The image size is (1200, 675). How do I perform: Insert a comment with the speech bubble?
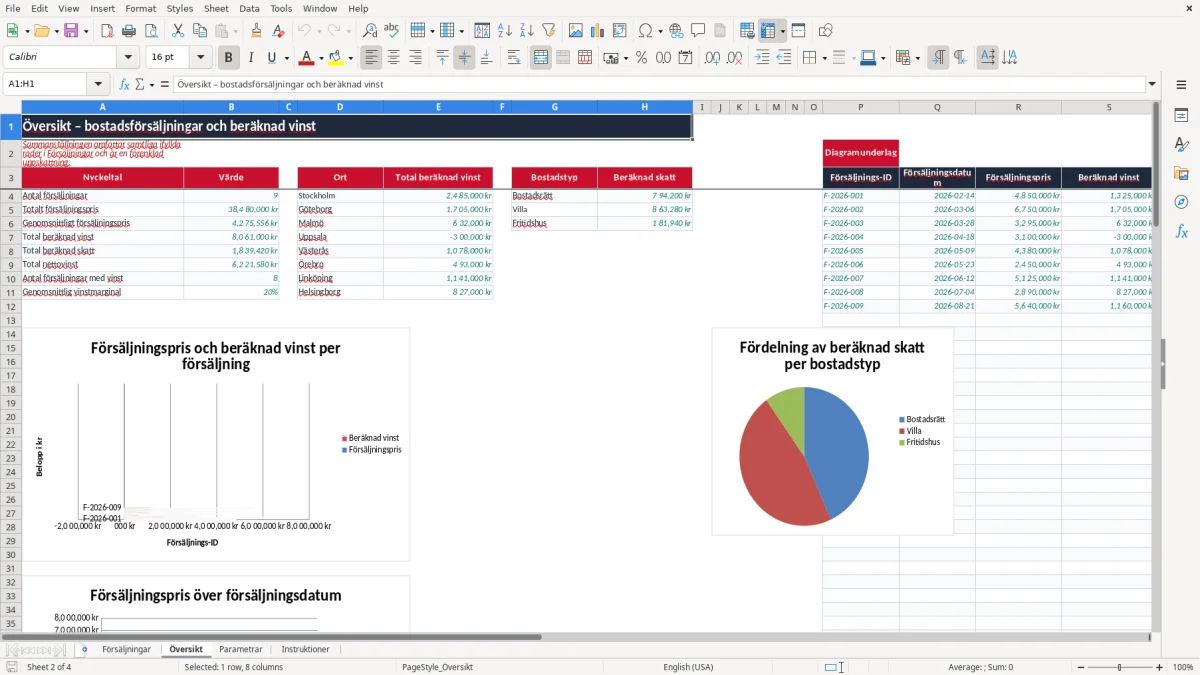(698, 31)
